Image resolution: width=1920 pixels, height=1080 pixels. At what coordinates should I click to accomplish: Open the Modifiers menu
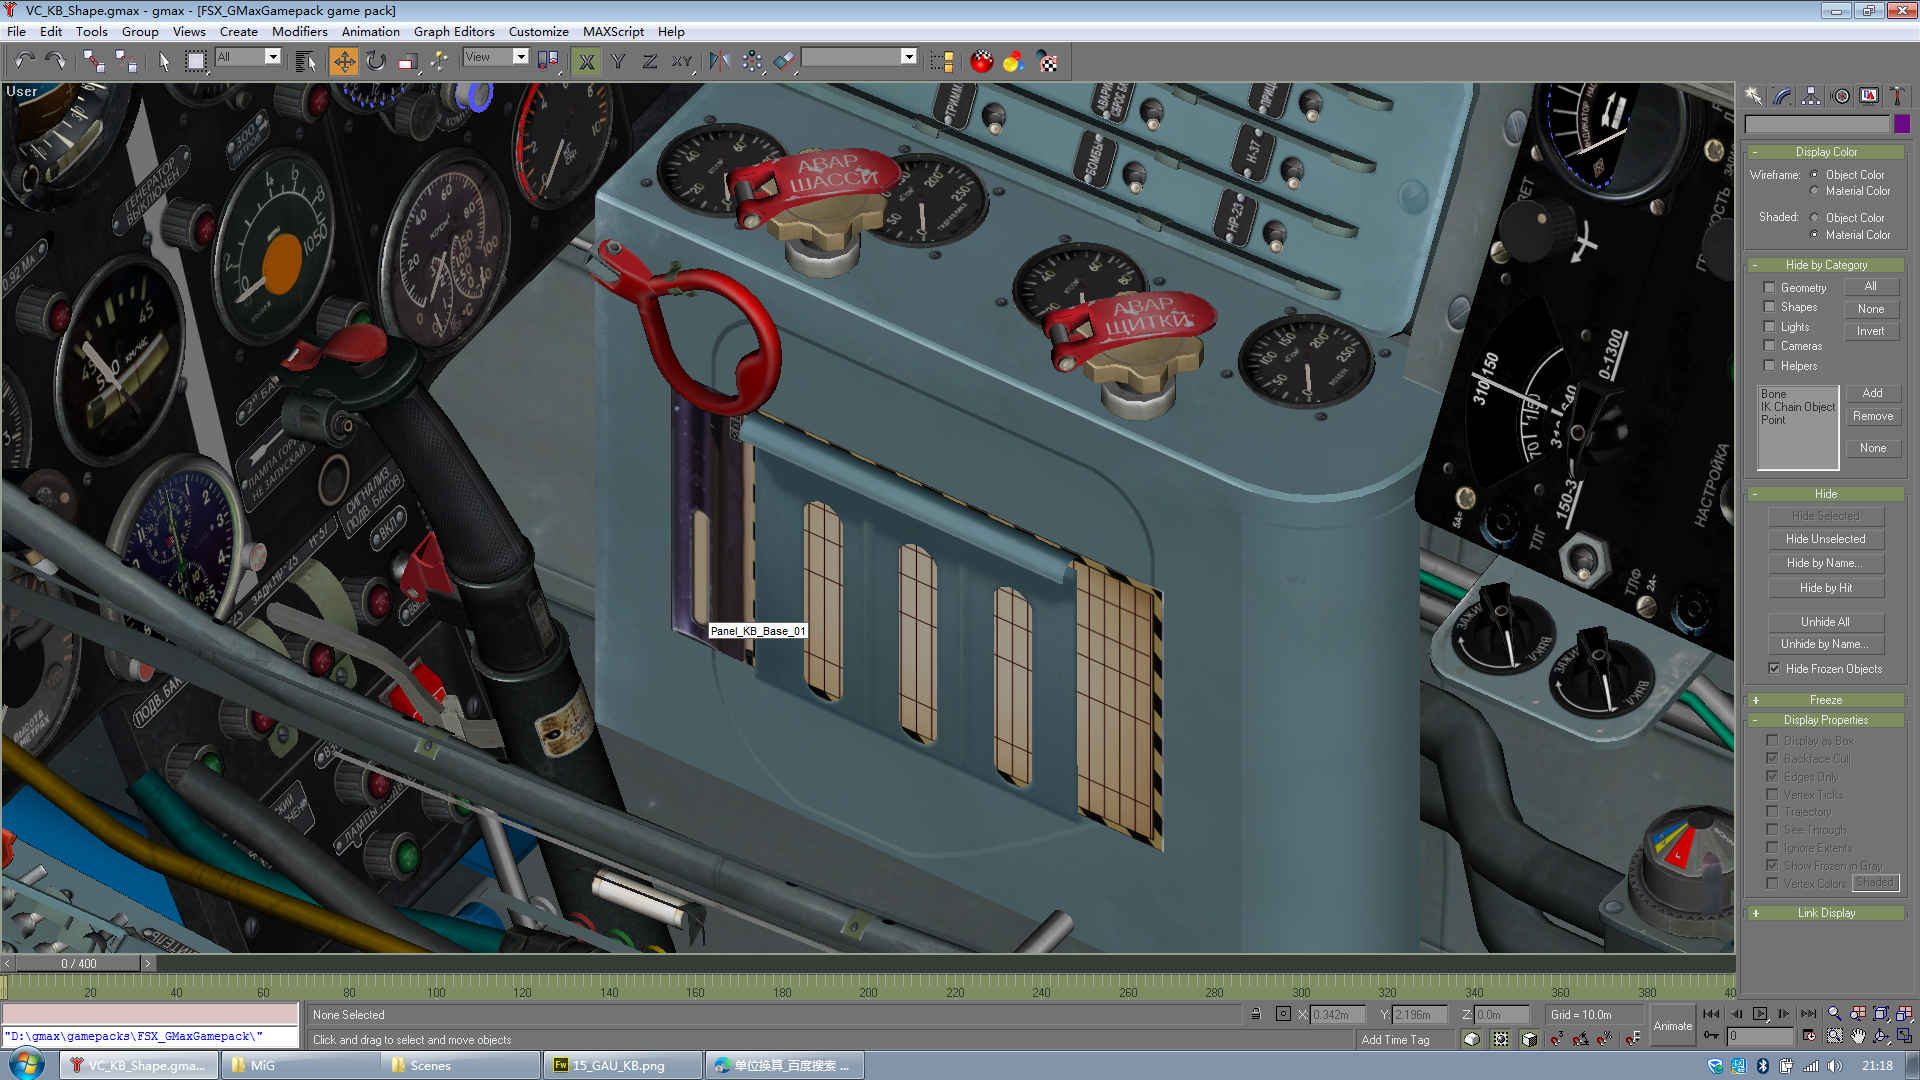[299, 31]
